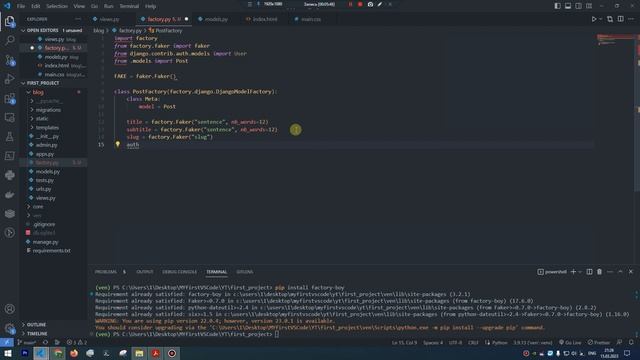Open the Manage gear menu
Screen dimensions: 640x360
coord(9,328)
